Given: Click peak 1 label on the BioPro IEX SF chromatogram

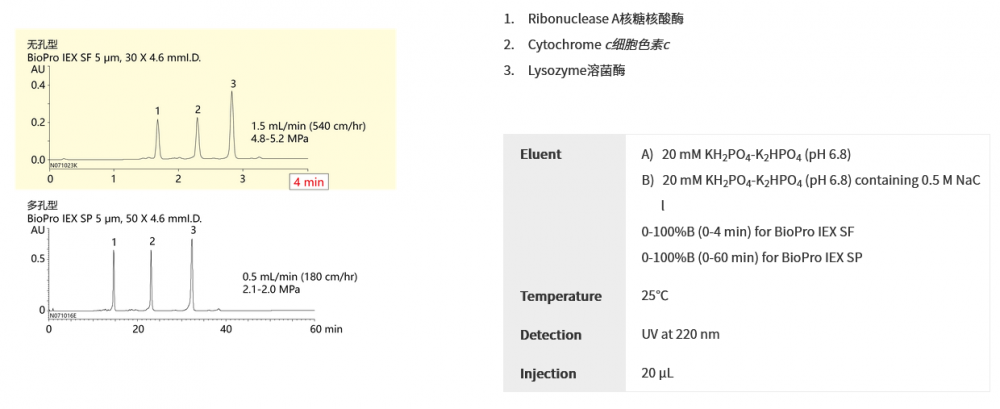Looking at the screenshot, I should click(158, 110).
